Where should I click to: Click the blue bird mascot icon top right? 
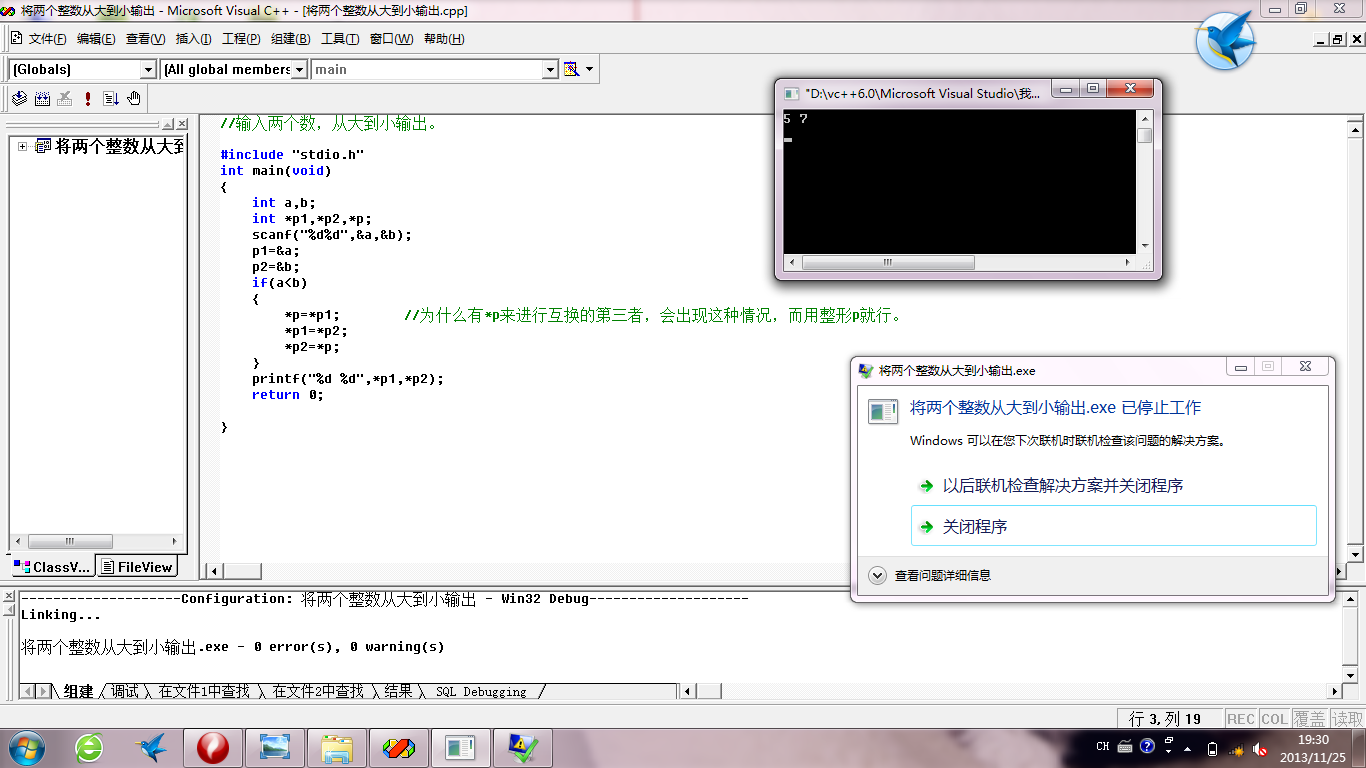point(1225,41)
